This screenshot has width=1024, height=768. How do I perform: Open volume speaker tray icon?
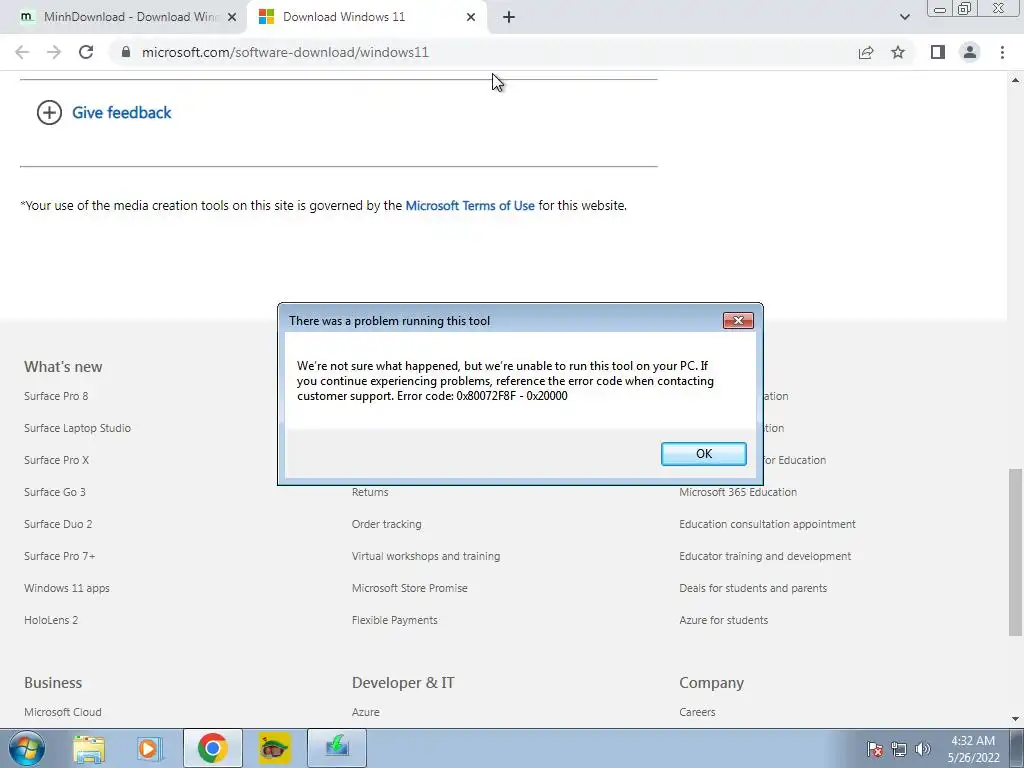(x=923, y=749)
